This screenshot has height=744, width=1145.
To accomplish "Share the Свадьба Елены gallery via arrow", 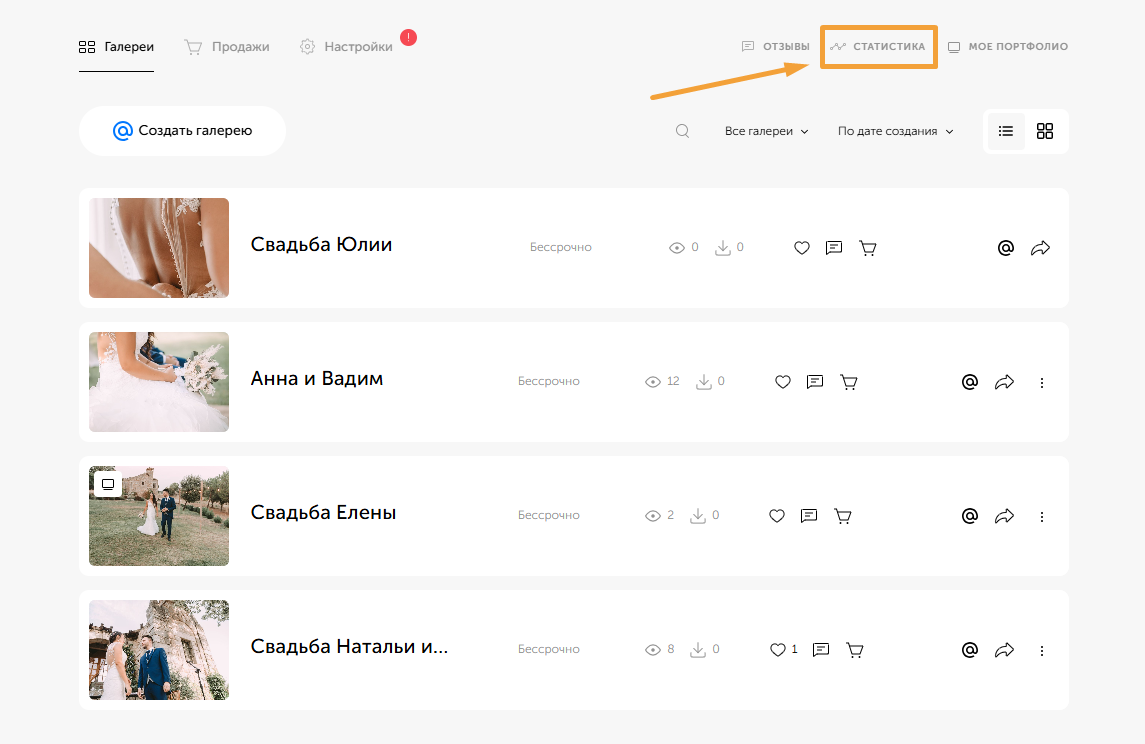I will click(1004, 516).
